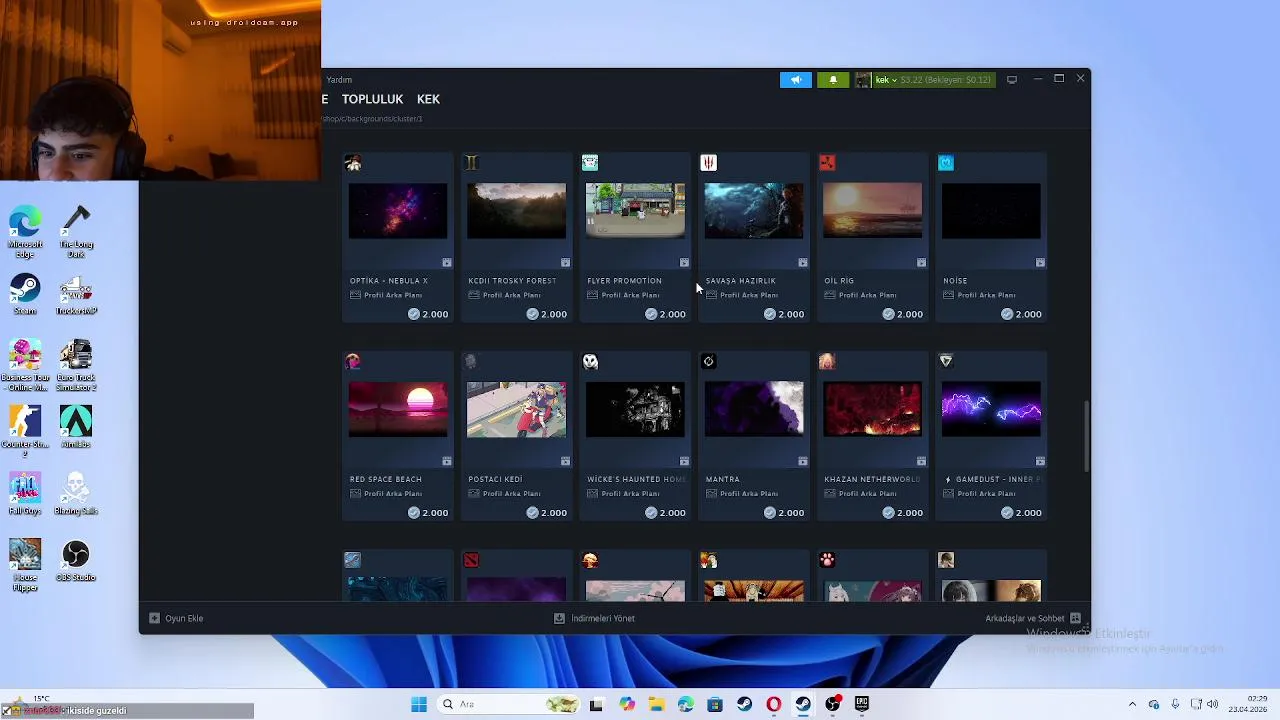Open Fall Guys desktop shortcut
1280x720 pixels.
click(x=25, y=494)
